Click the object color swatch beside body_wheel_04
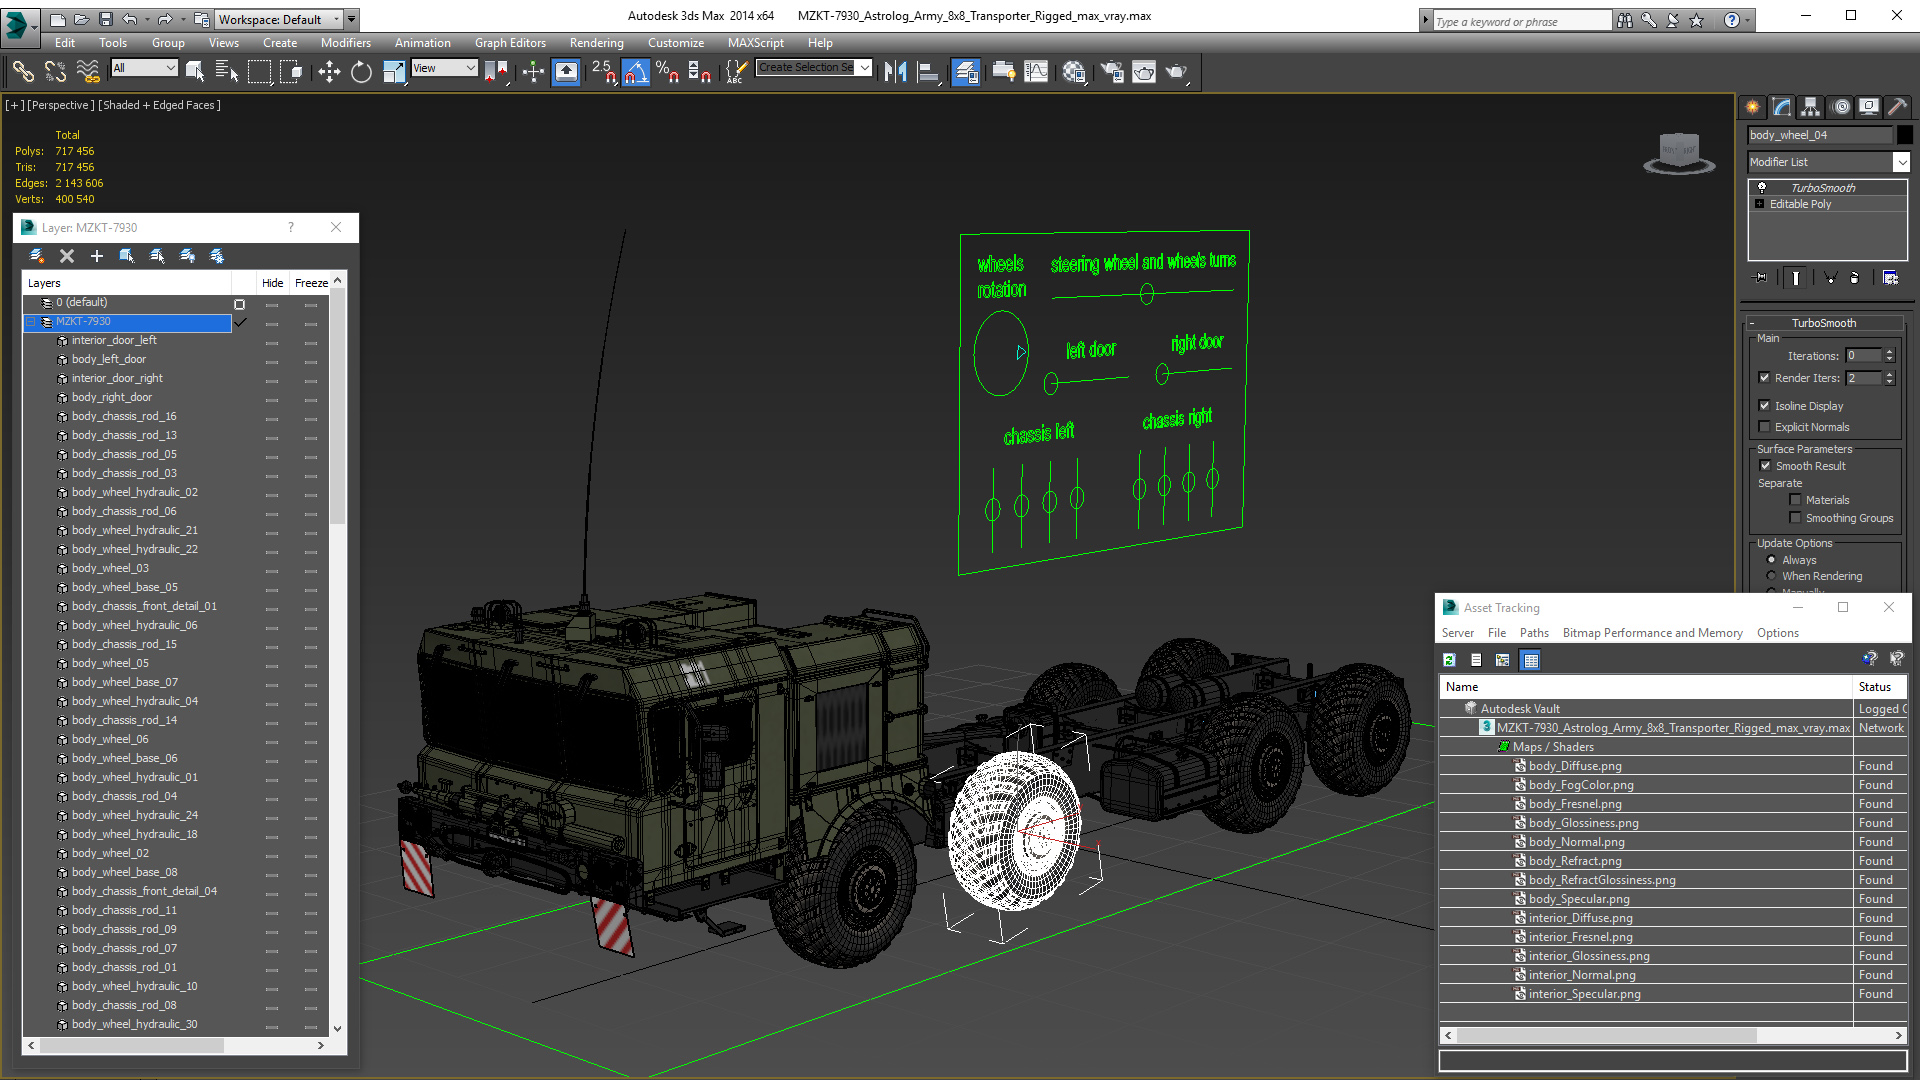This screenshot has height=1080, width=1920. (1905, 135)
